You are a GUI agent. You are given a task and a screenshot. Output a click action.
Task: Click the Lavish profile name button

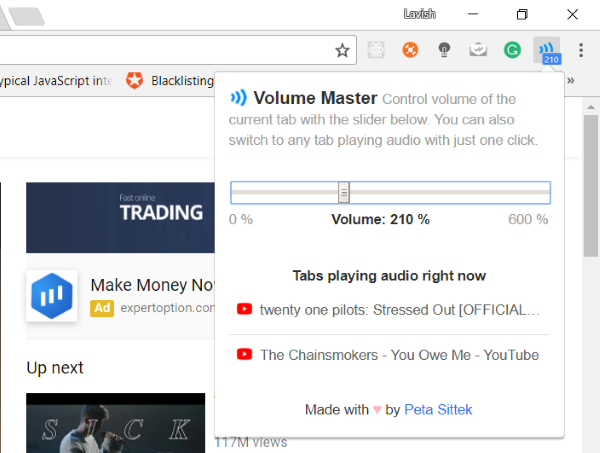click(x=420, y=14)
